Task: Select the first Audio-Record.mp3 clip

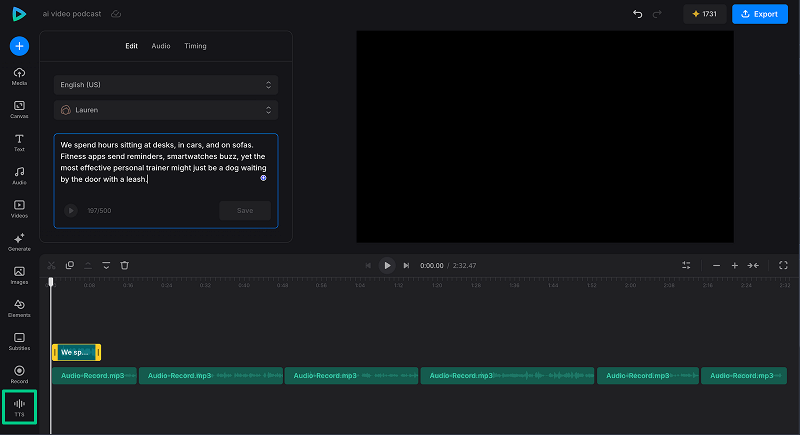Action: (x=94, y=376)
